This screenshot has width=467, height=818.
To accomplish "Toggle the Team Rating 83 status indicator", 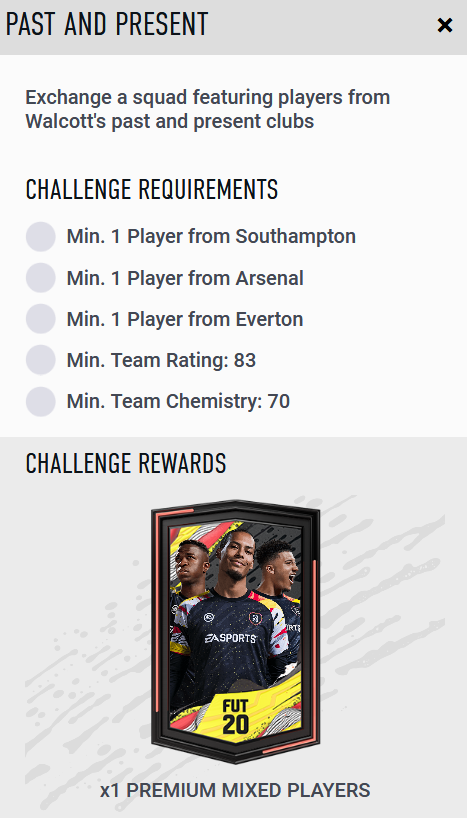I will click(41, 360).
